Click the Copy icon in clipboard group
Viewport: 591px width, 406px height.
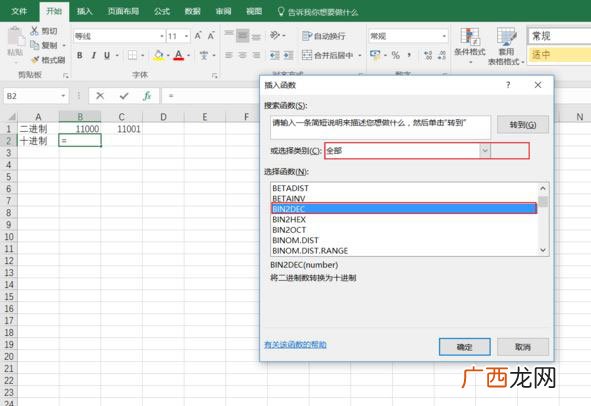(35, 45)
